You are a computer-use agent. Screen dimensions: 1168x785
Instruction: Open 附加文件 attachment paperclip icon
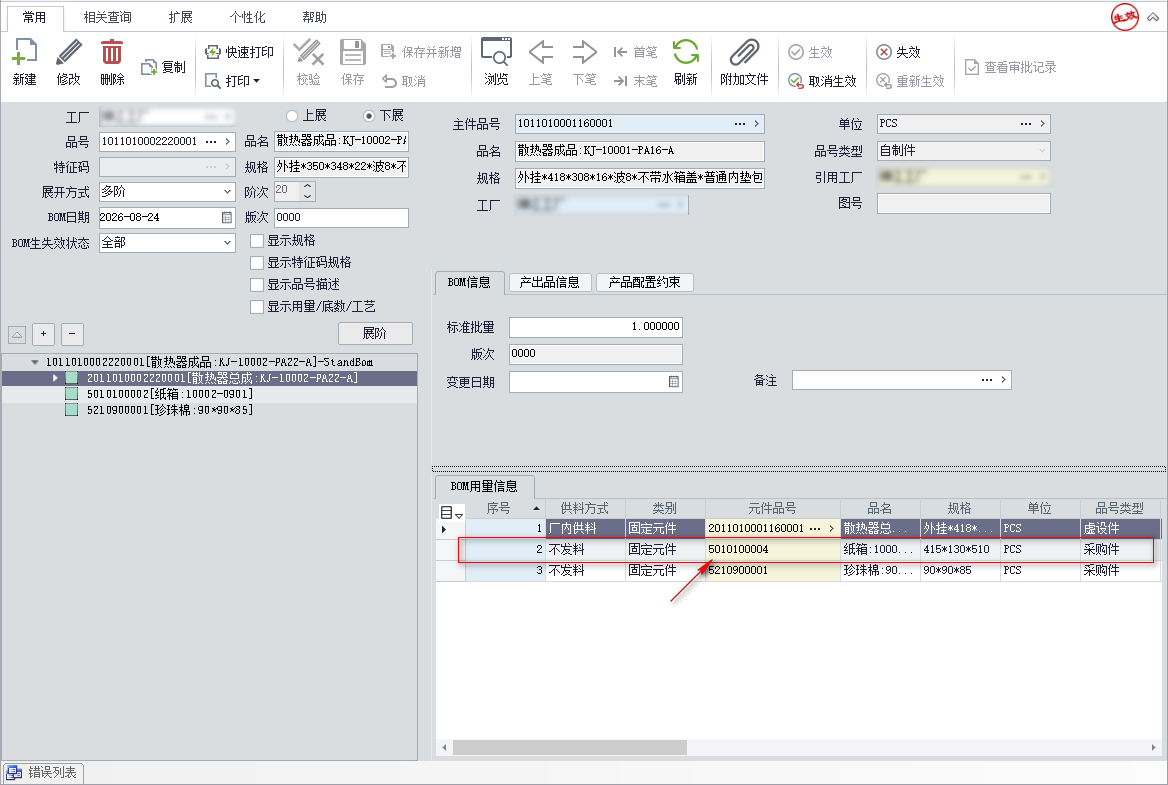[743, 53]
